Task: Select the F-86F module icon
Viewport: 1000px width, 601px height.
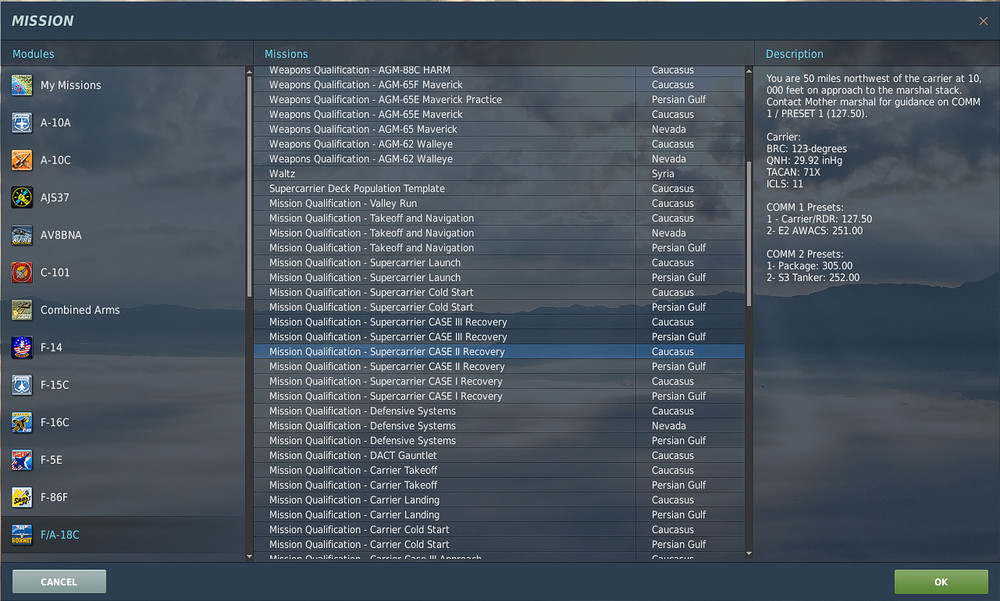Action: pos(22,498)
